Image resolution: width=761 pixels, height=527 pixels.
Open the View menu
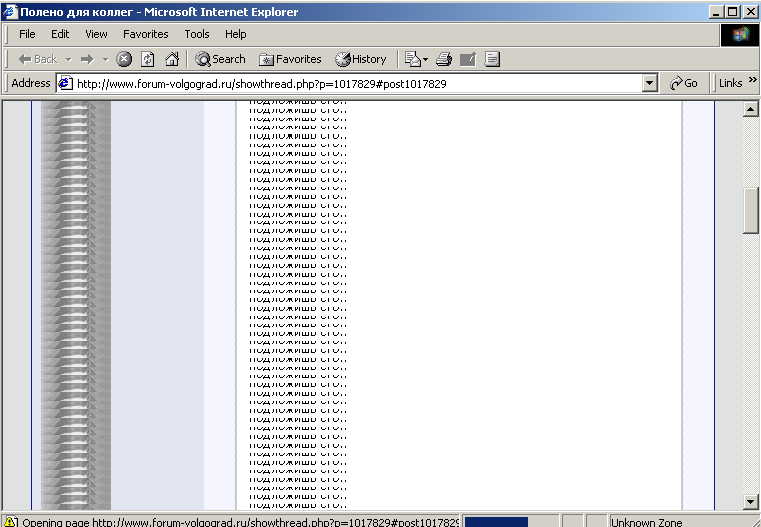click(x=96, y=34)
